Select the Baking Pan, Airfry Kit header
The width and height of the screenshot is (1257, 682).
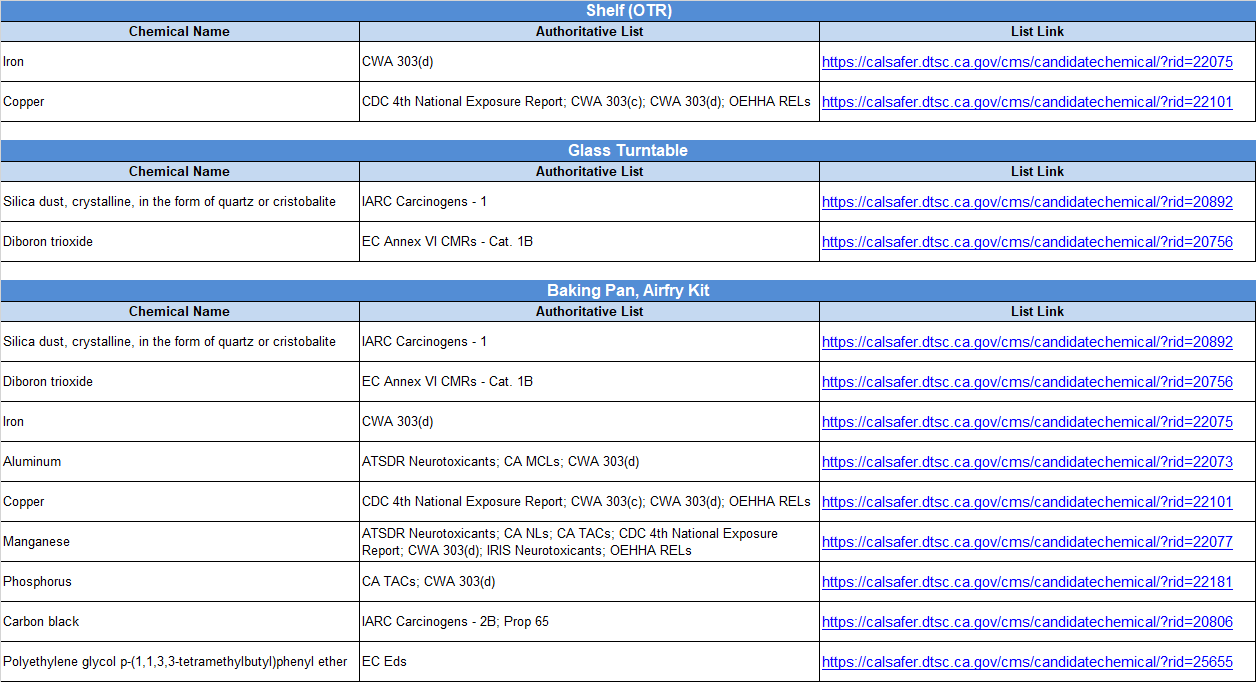coord(628,291)
